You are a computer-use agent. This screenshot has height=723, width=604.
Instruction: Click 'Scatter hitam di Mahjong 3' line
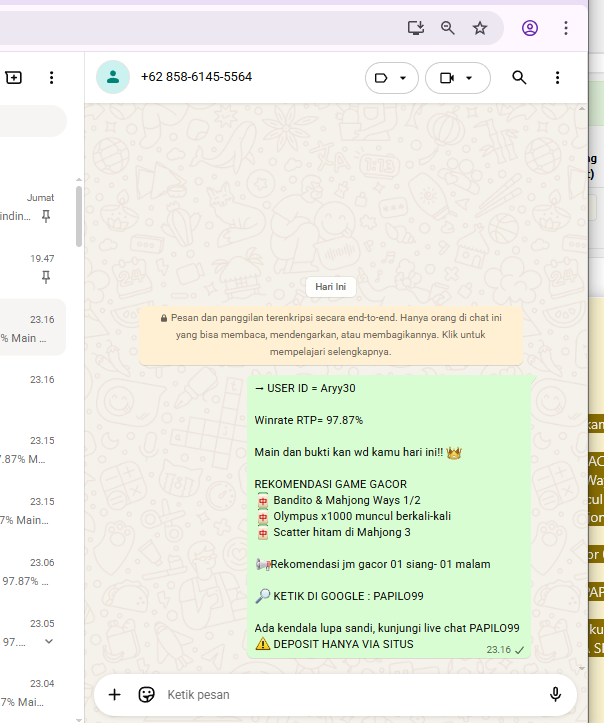click(x=342, y=532)
